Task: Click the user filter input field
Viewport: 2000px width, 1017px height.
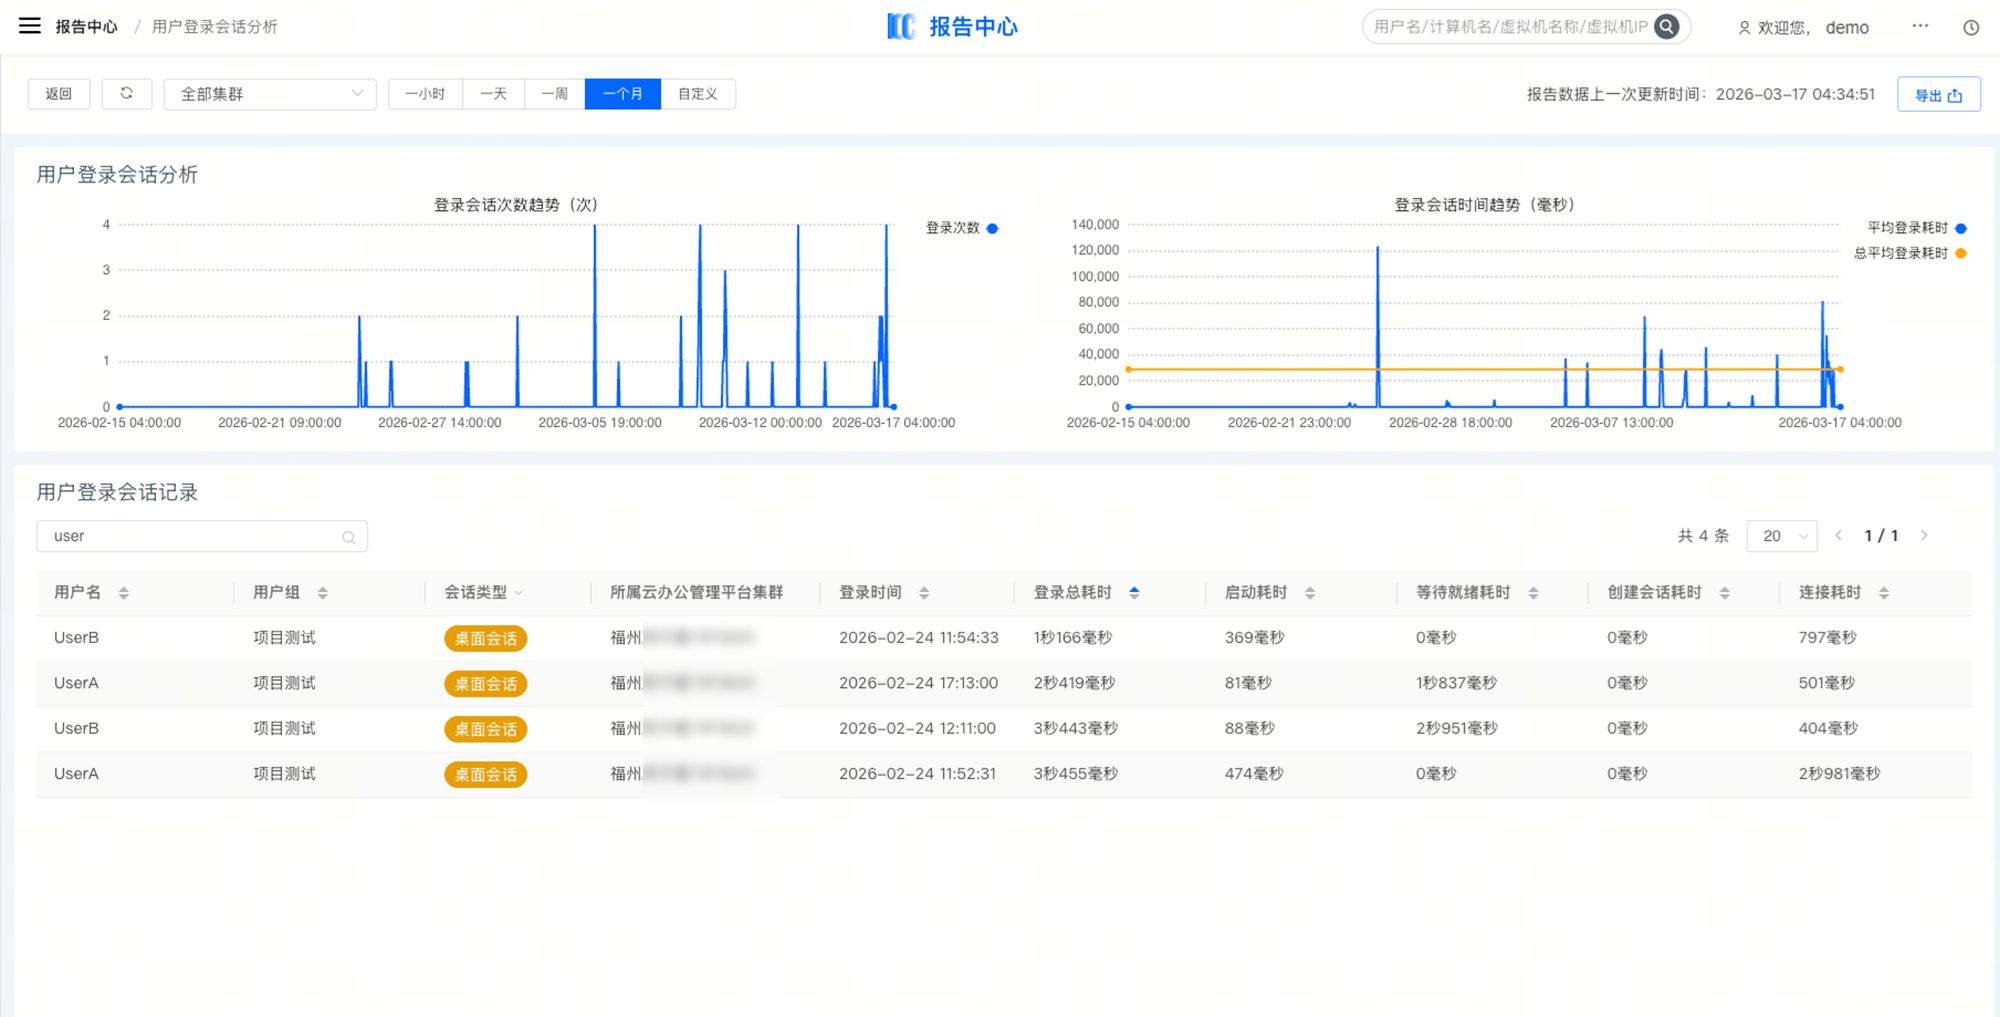Action: (x=190, y=536)
